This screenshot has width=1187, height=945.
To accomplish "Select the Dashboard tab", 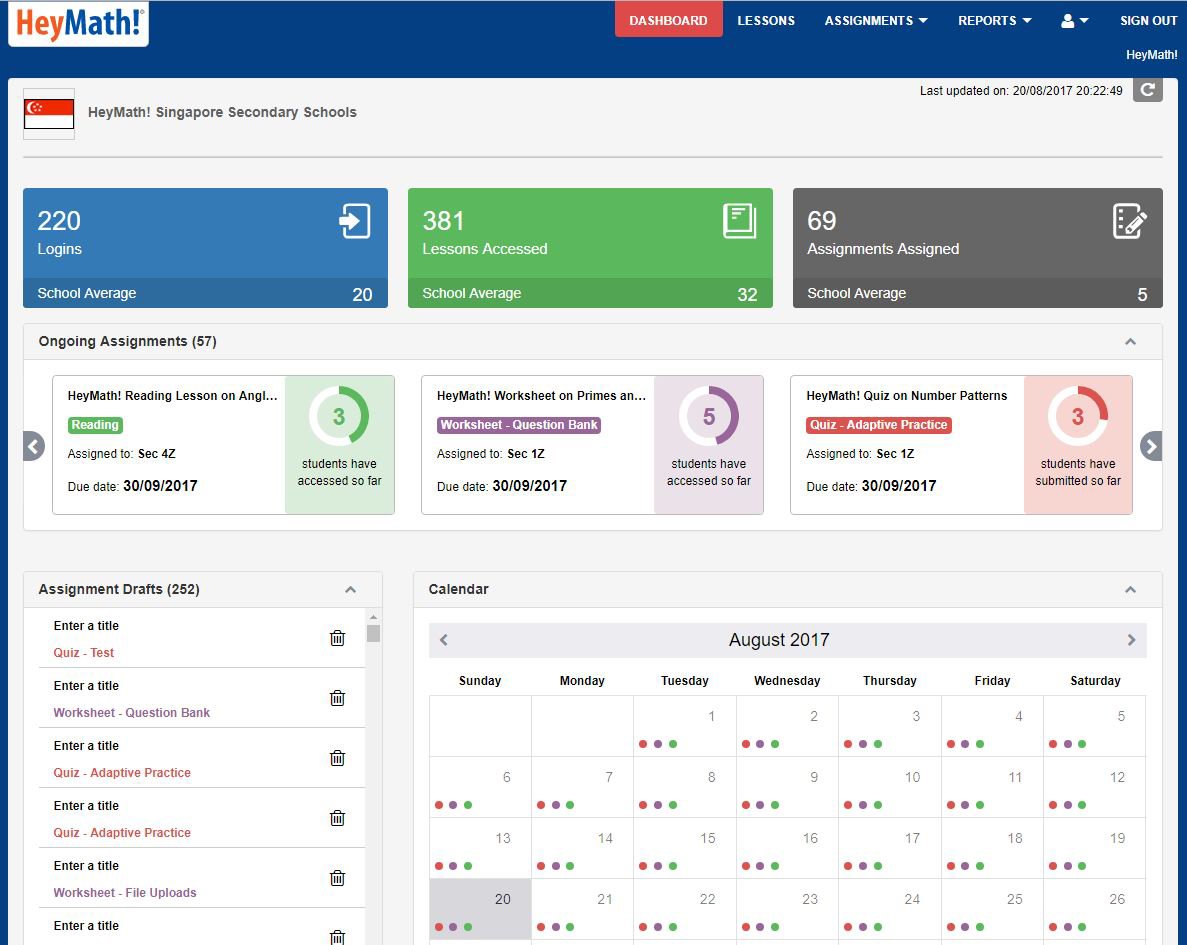I will pyautogui.click(x=668, y=20).
